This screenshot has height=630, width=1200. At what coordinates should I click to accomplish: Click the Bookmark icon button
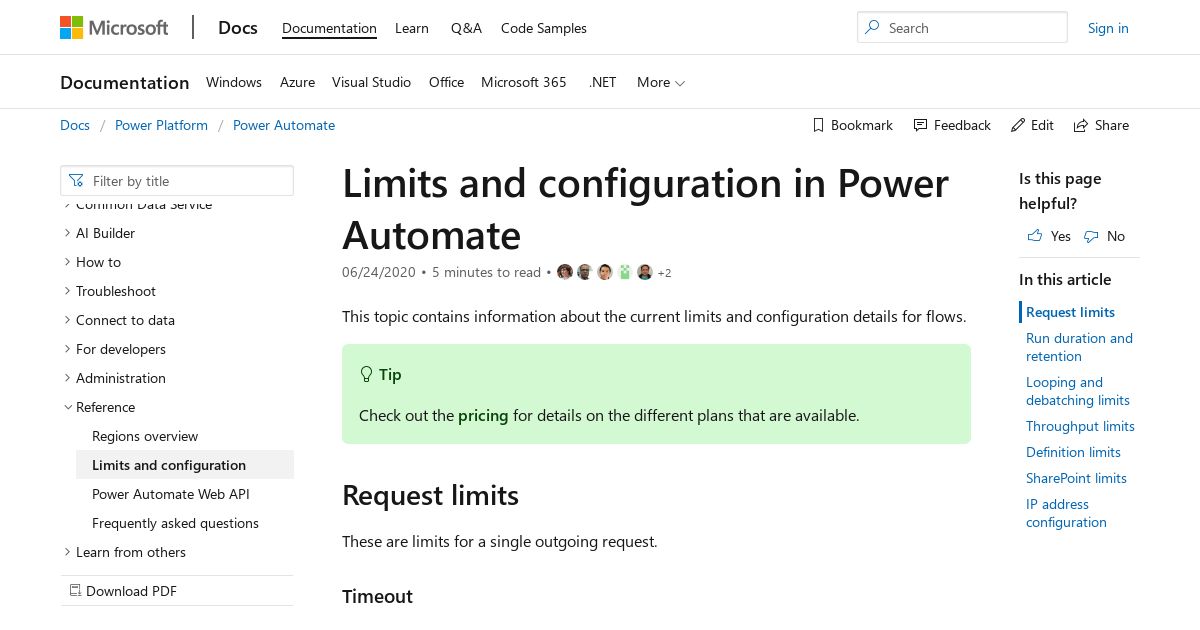click(852, 125)
